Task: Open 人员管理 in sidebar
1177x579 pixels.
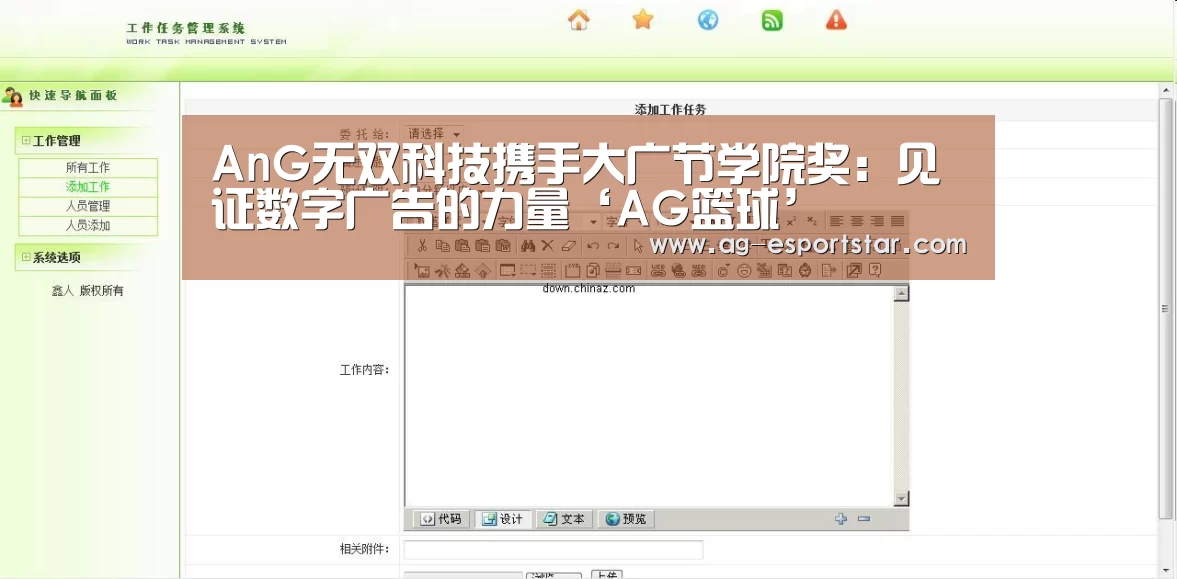Action: click(x=88, y=206)
